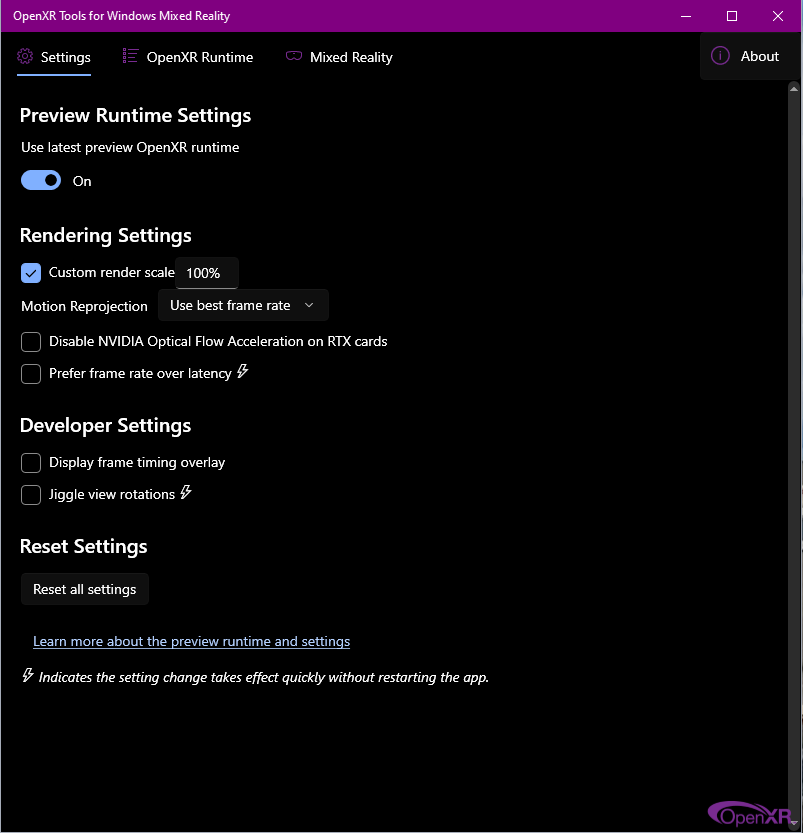
Task: Click the Reset all settings button
Action: tap(85, 589)
